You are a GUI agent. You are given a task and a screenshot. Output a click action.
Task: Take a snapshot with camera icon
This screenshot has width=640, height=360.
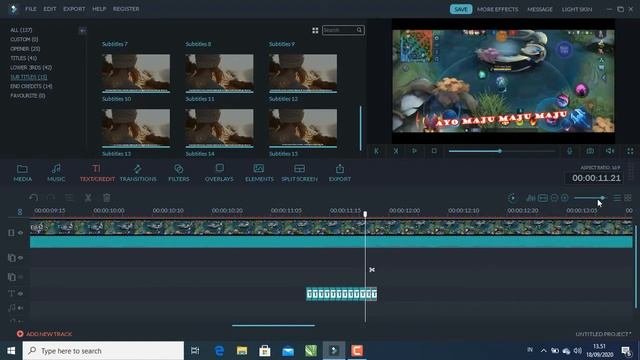pos(590,151)
